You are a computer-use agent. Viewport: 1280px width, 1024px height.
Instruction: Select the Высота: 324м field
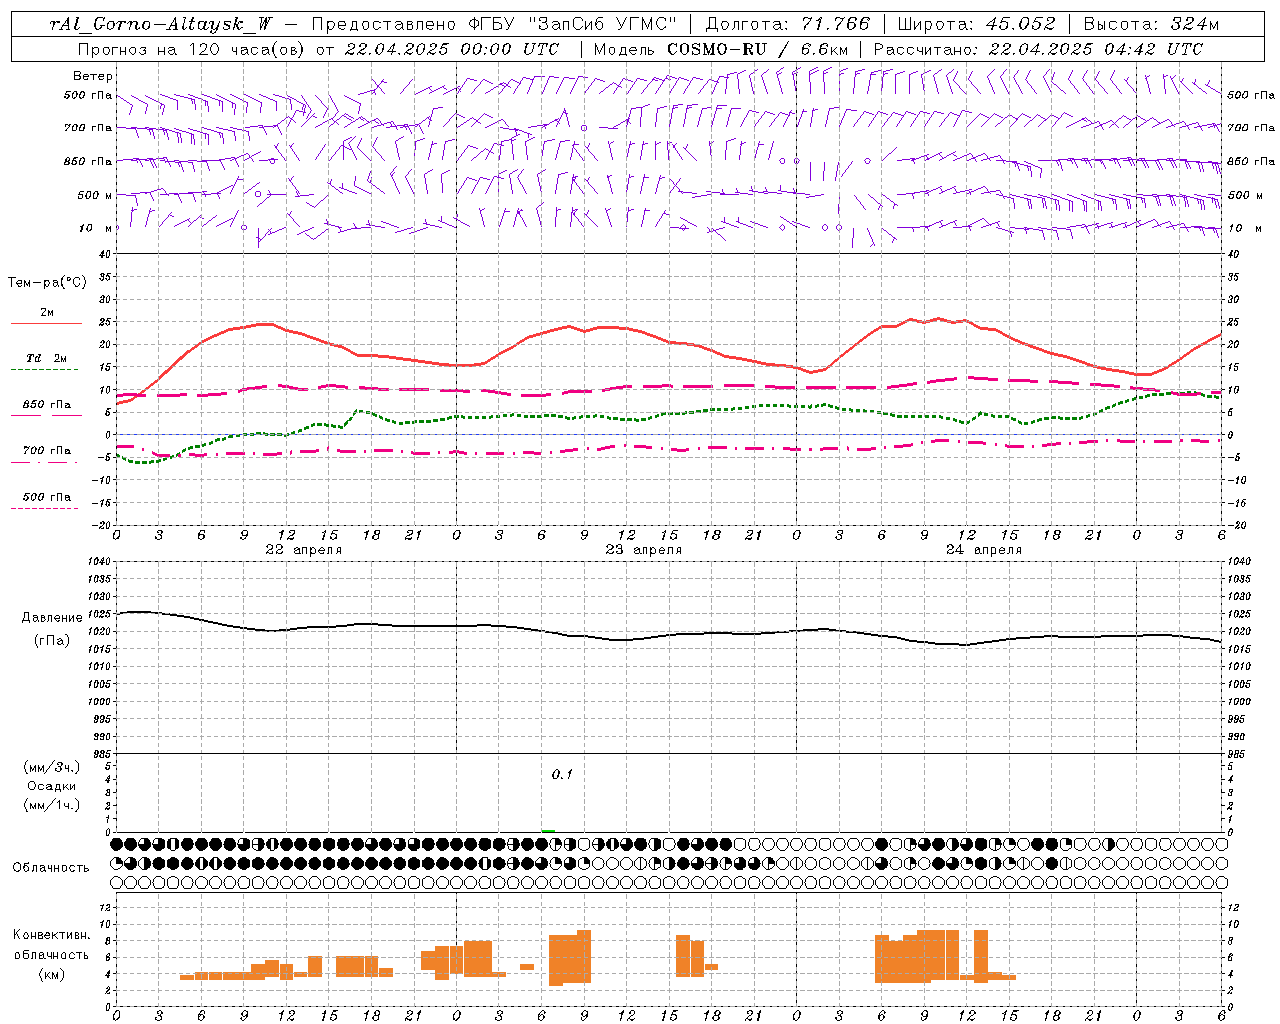coord(1152,24)
